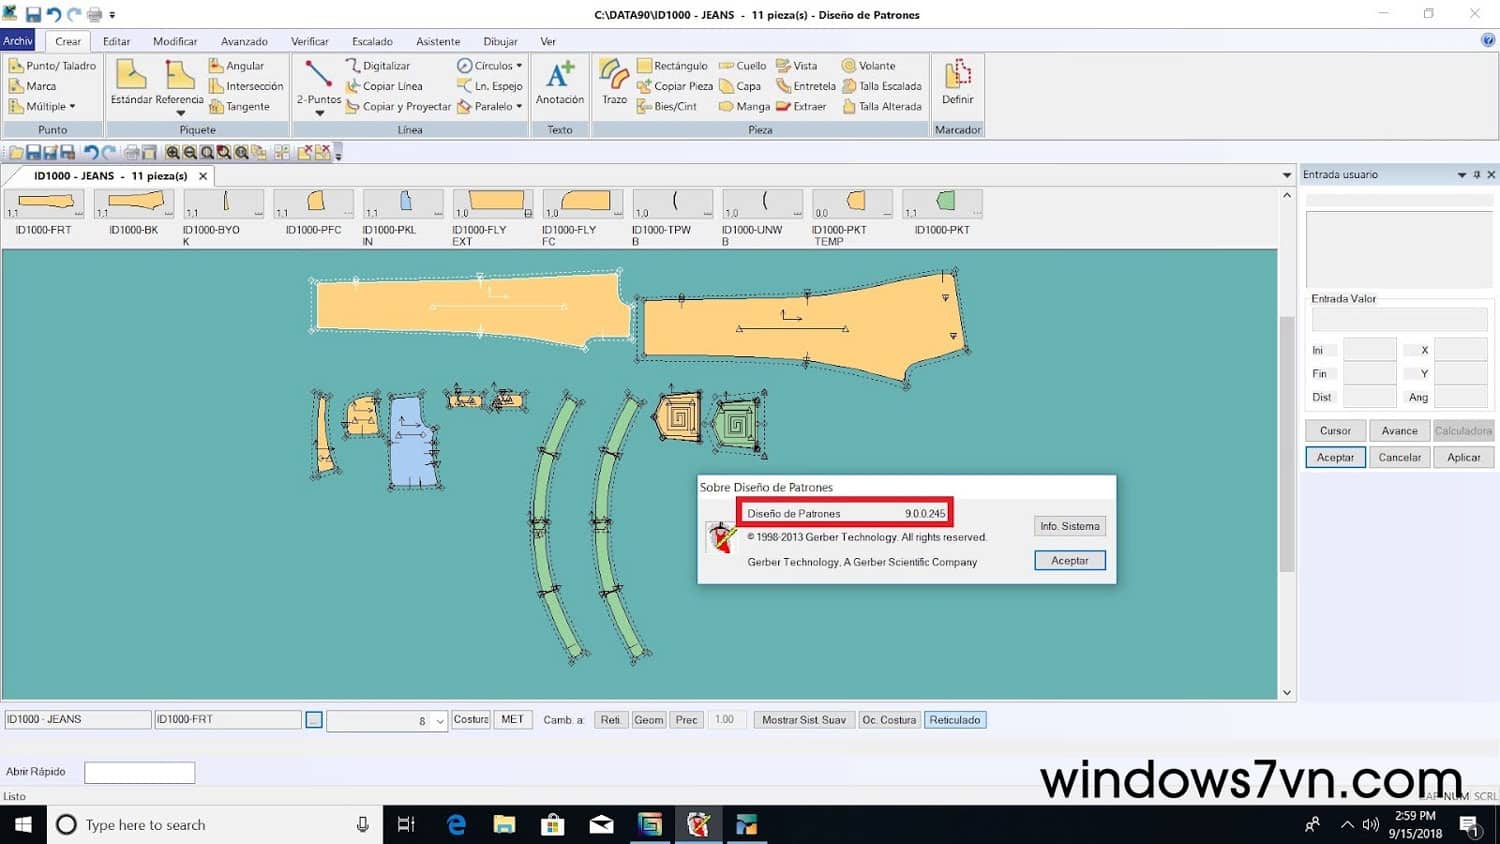Toggle the Reticulado grid button
The width and height of the screenshot is (1500, 844).
955,720
